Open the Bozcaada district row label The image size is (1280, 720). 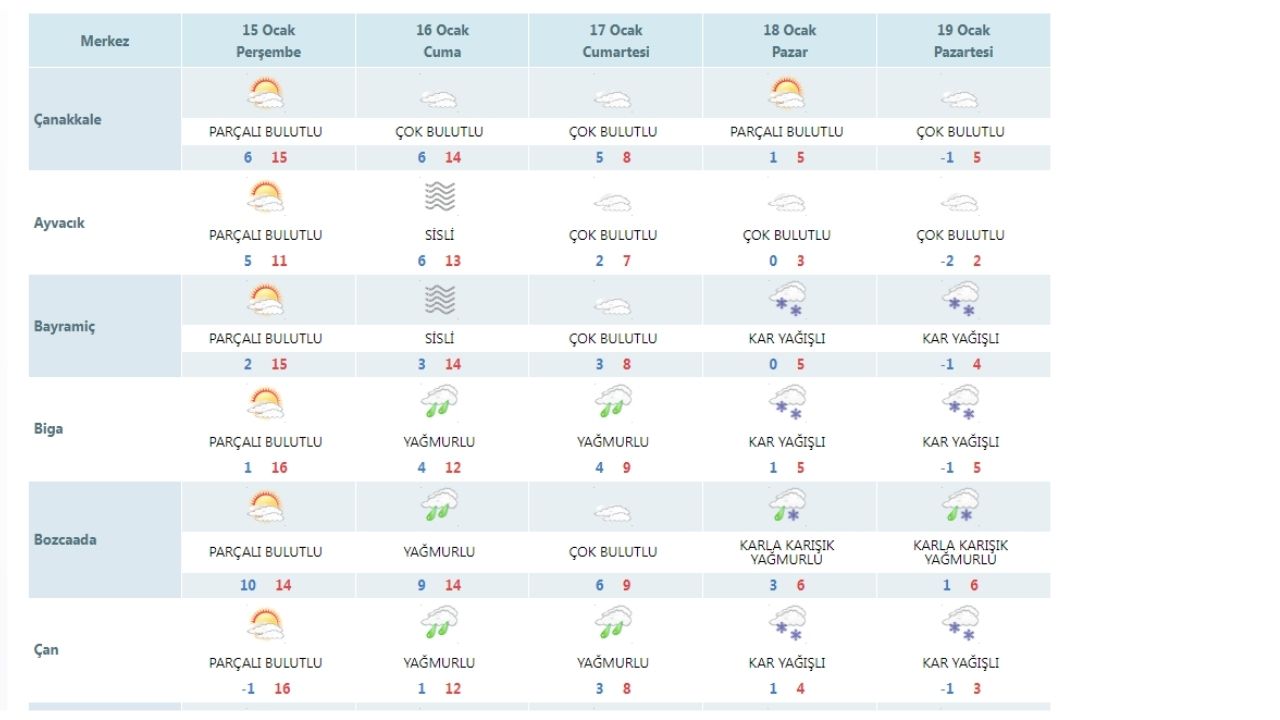[65, 540]
